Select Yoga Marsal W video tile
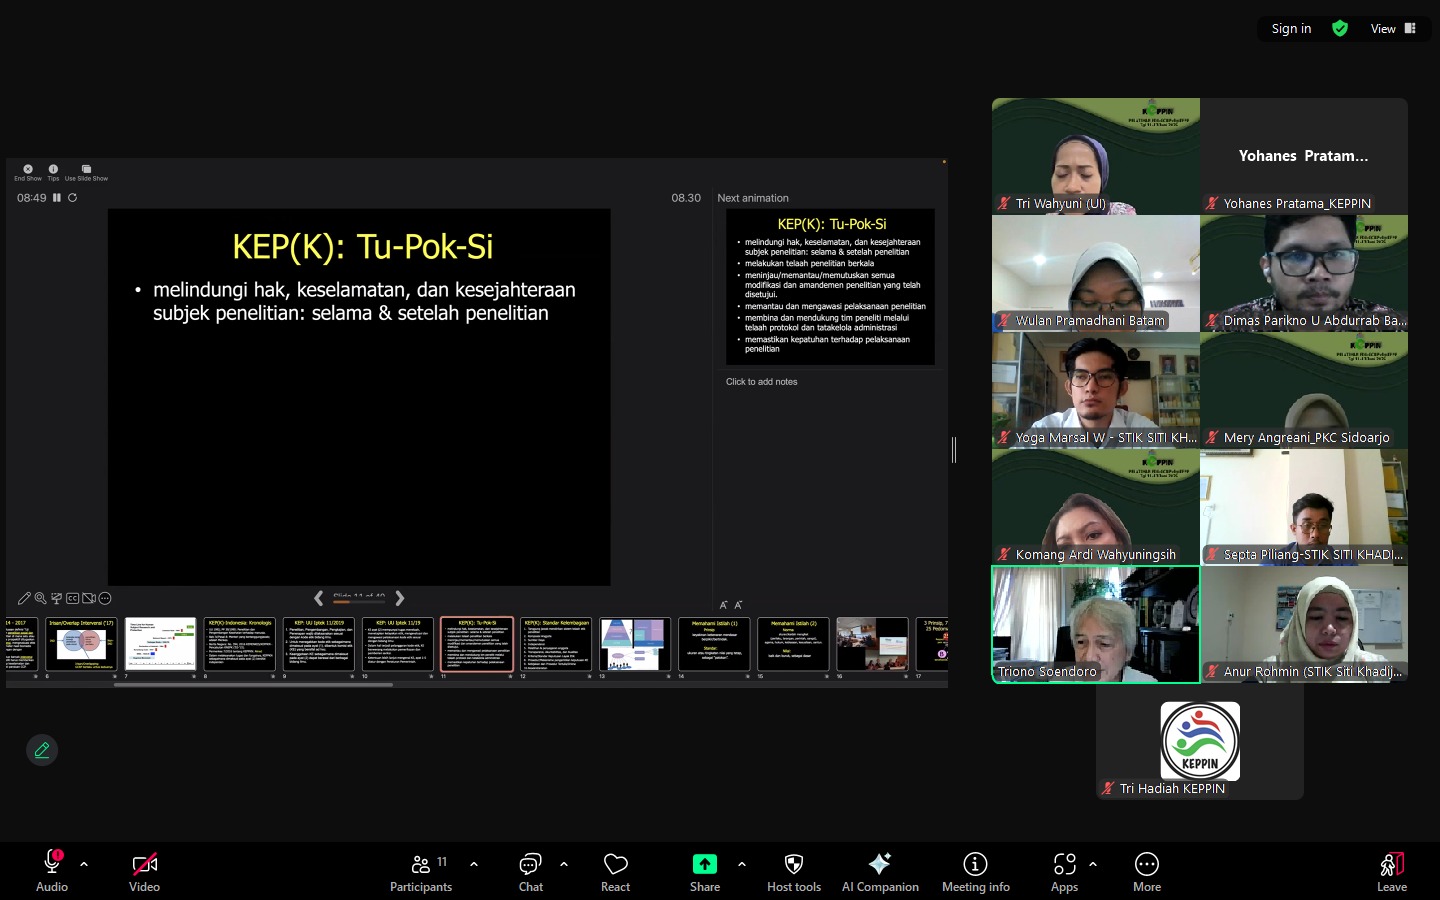1440x900 pixels. [x=1096, y=390]
